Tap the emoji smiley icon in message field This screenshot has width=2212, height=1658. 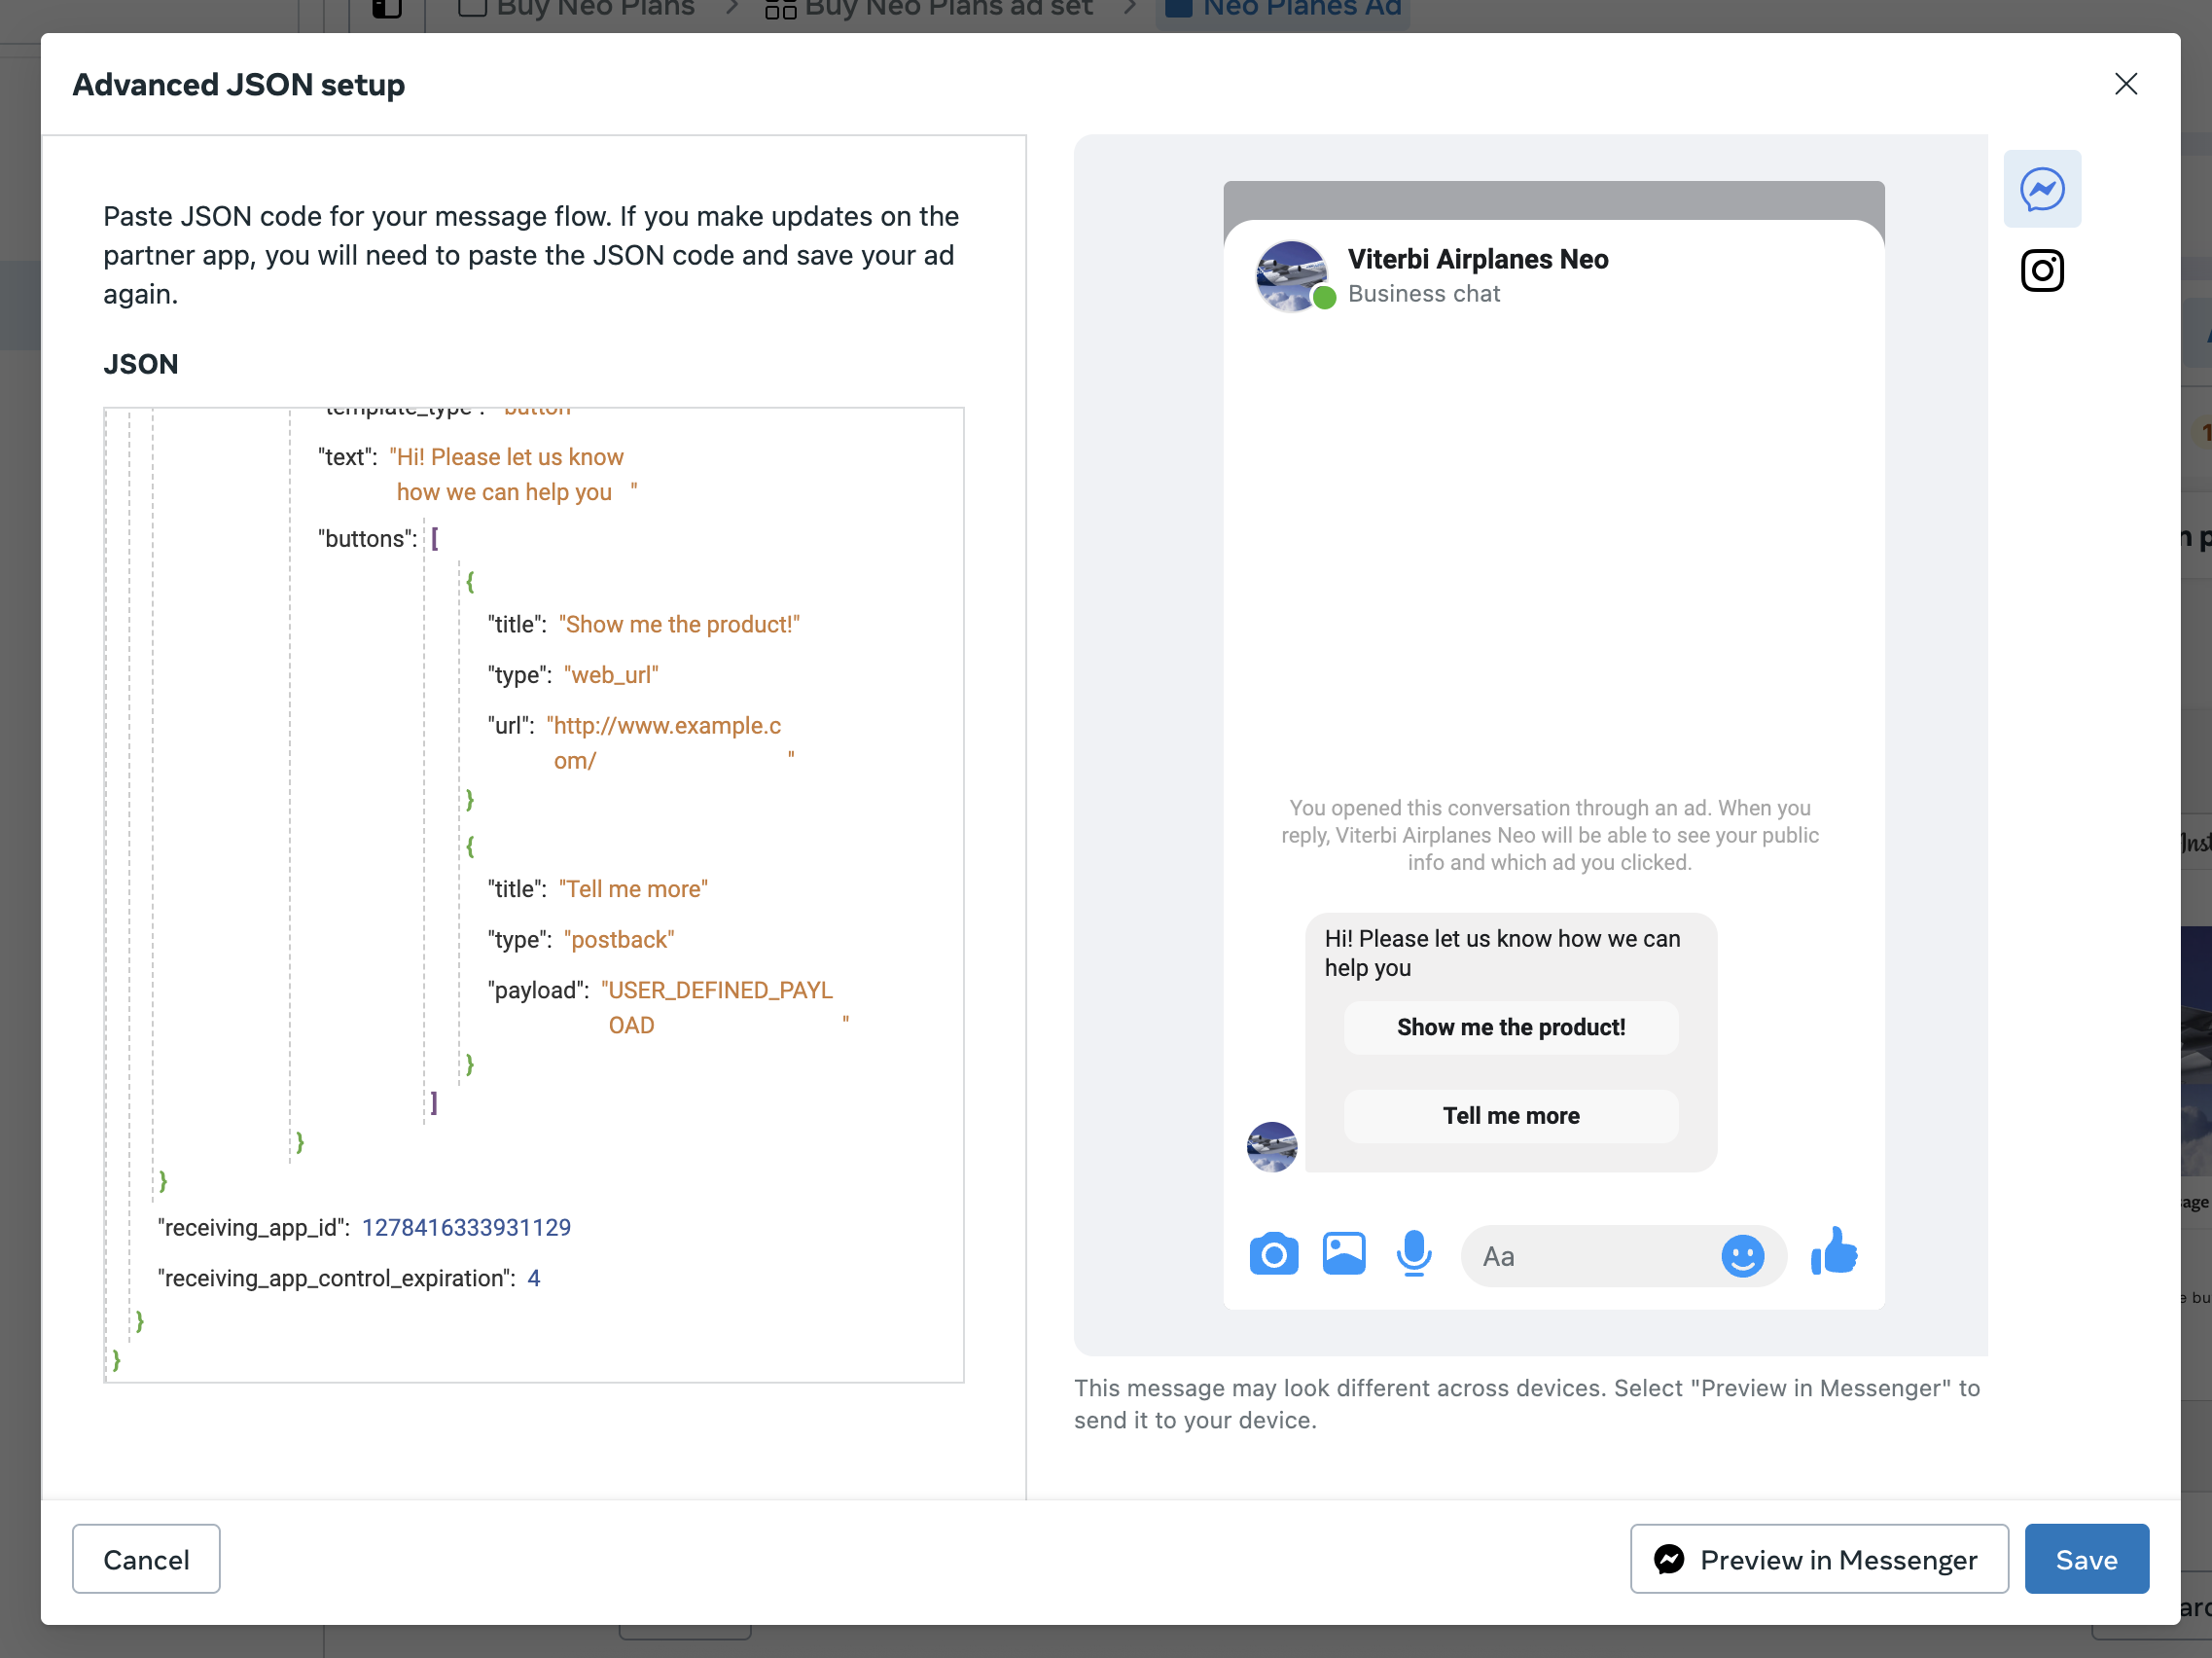tap(1742, 1256)
